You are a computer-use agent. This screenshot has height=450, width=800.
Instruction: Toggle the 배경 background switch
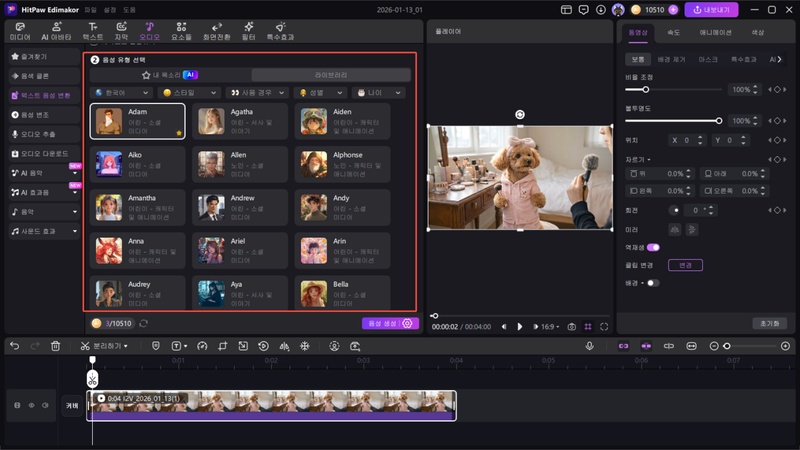pos(653,283)
